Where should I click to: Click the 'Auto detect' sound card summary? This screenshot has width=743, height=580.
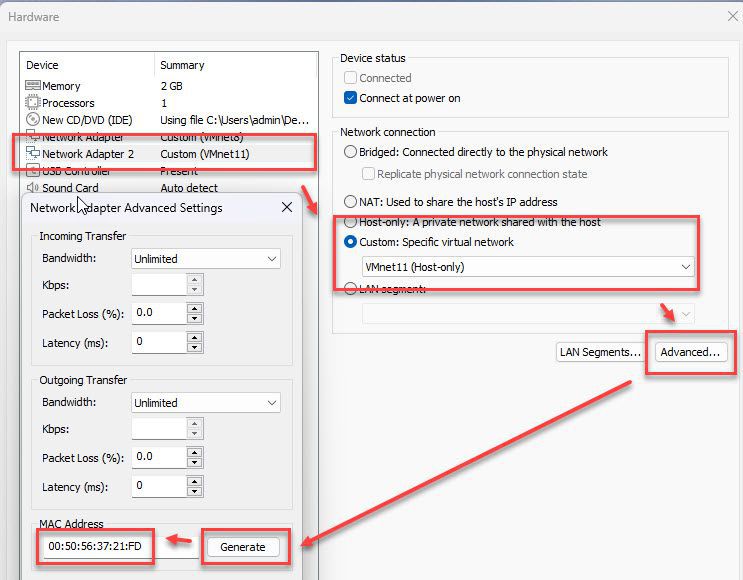(x=189, y=188)
